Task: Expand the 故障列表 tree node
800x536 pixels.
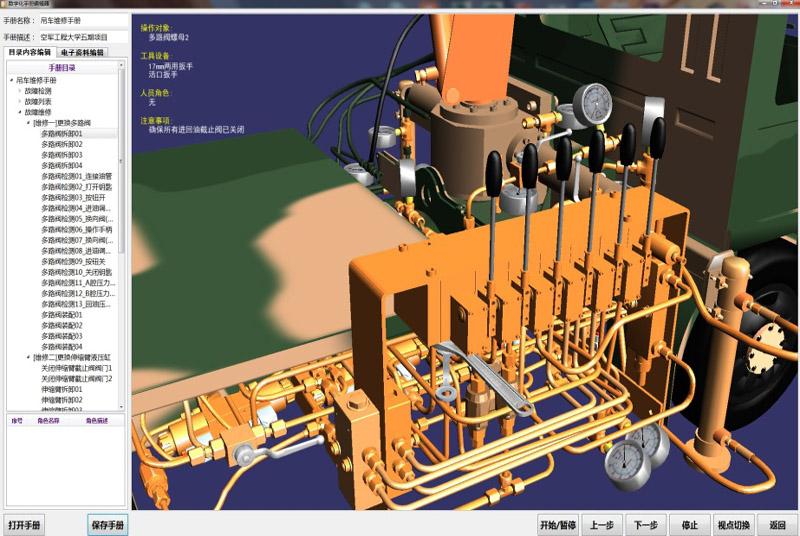Action: point(19,101)
